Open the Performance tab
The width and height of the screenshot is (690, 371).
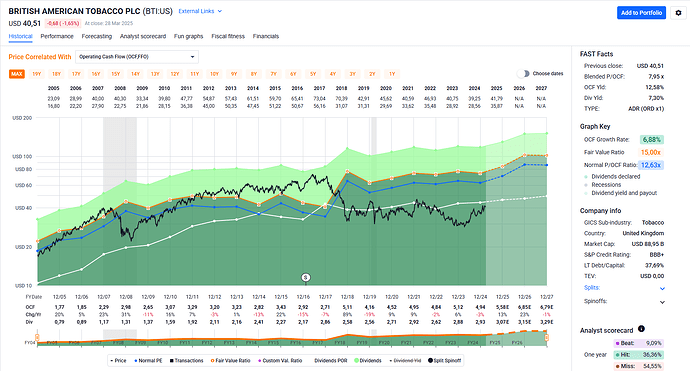click(57, 37)
